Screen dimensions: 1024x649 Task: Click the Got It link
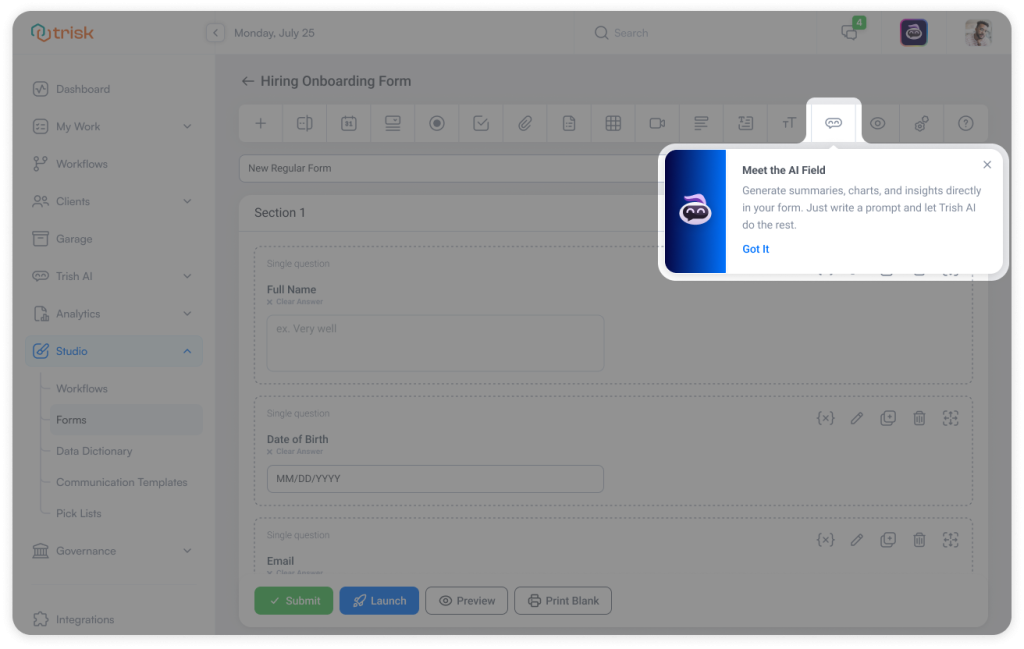[x=756, y=249]
